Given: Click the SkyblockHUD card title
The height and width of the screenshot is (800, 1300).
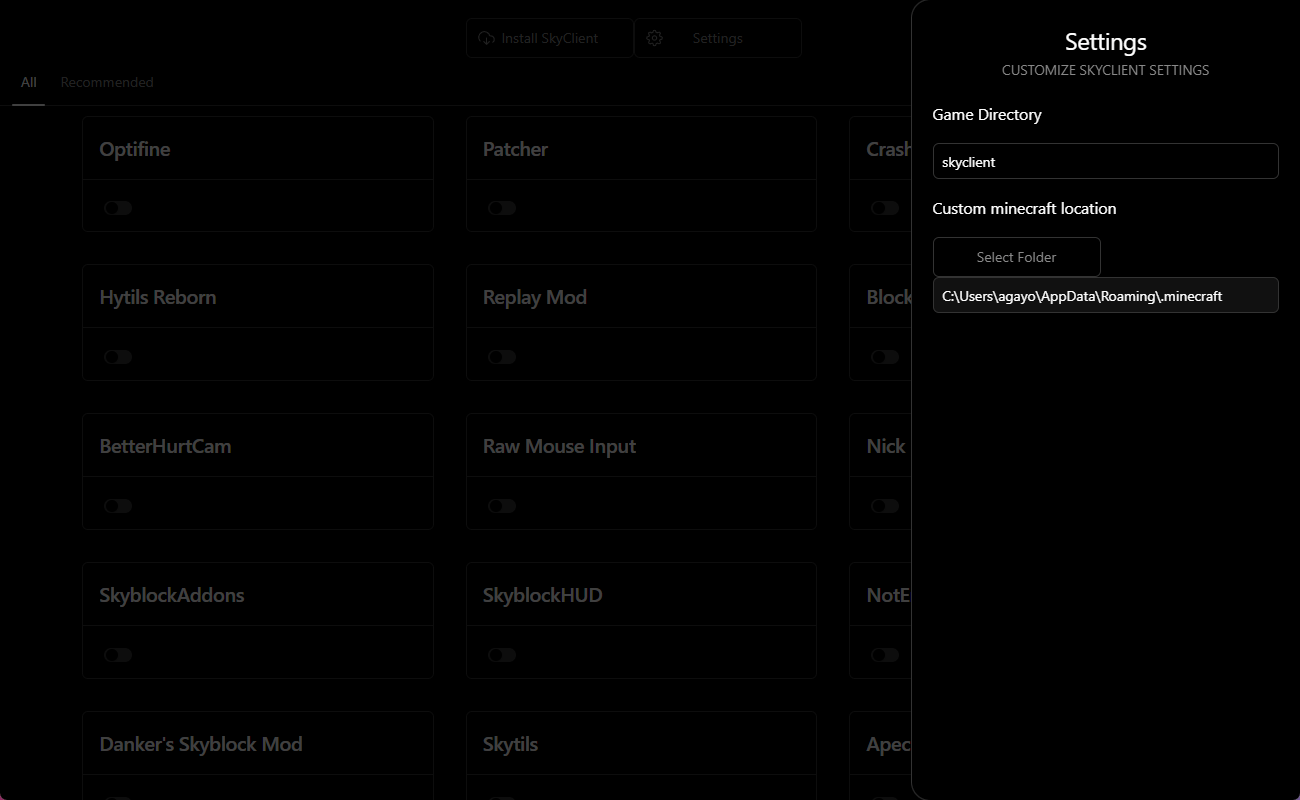Looking at the screenshot, I should (x=543, y=595).
